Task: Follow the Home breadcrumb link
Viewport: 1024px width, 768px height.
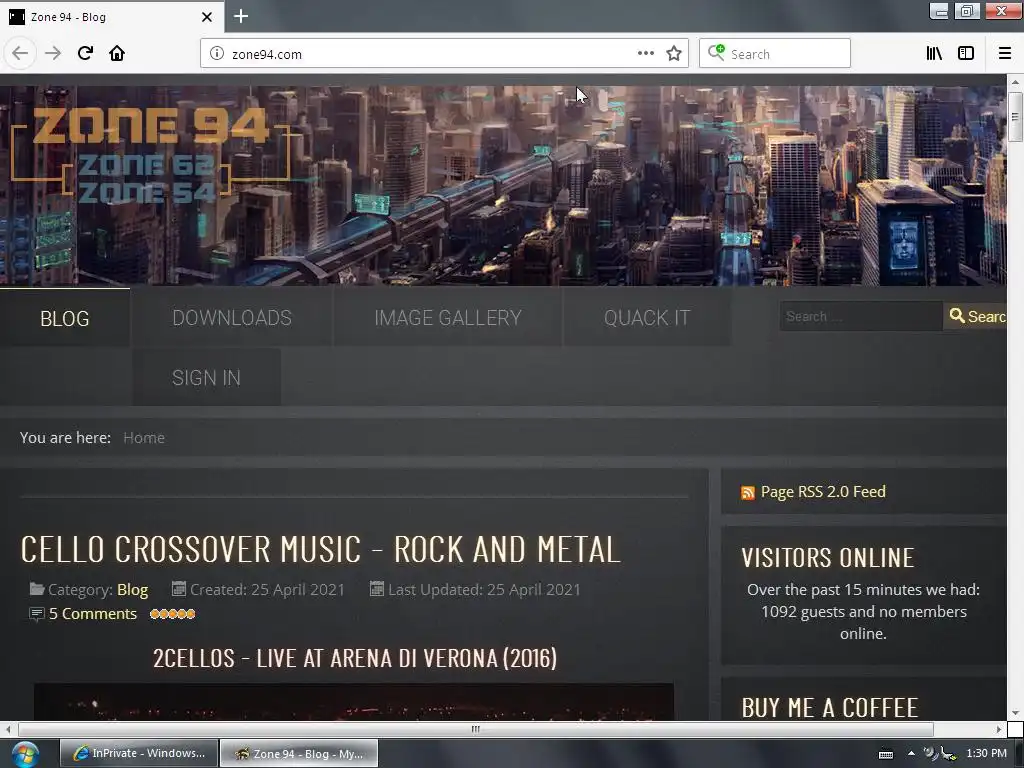Action: (x=144, y=438)
